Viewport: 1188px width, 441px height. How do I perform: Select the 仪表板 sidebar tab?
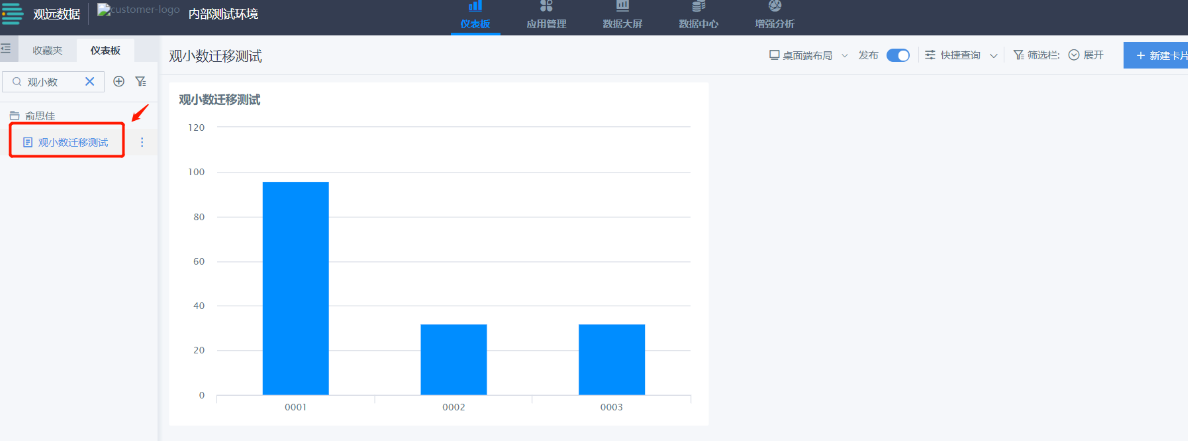point(105,49)
